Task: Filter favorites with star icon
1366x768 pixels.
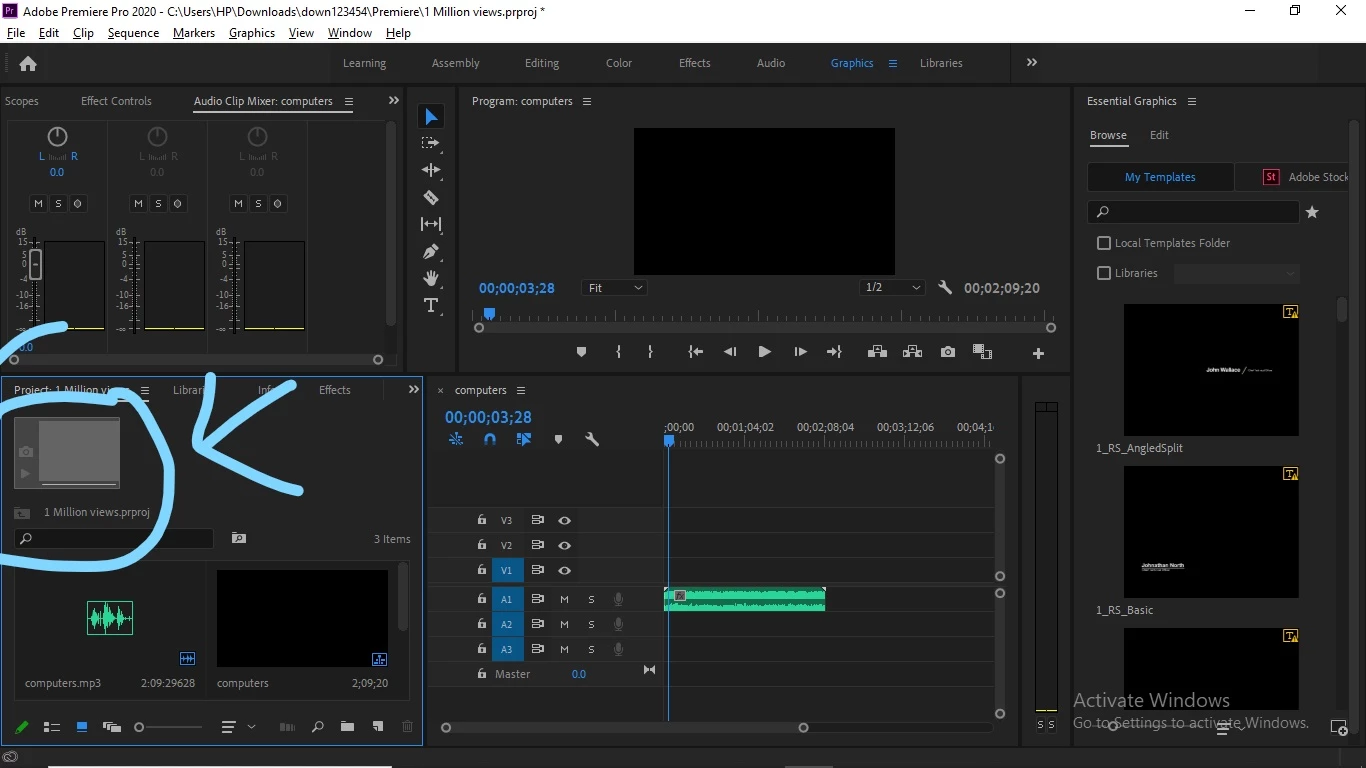Action: (x=1312, y=212)
